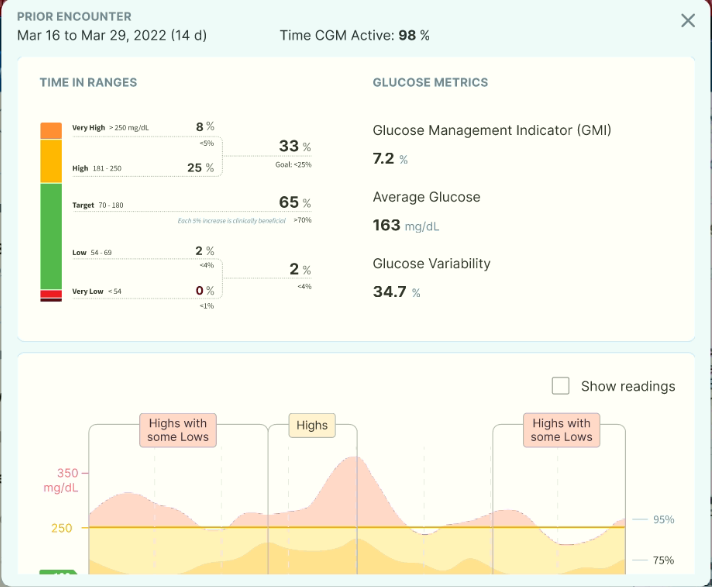Select the rightmost Highs with some Lows label
The image size is (712, 587).
(561, 430)
